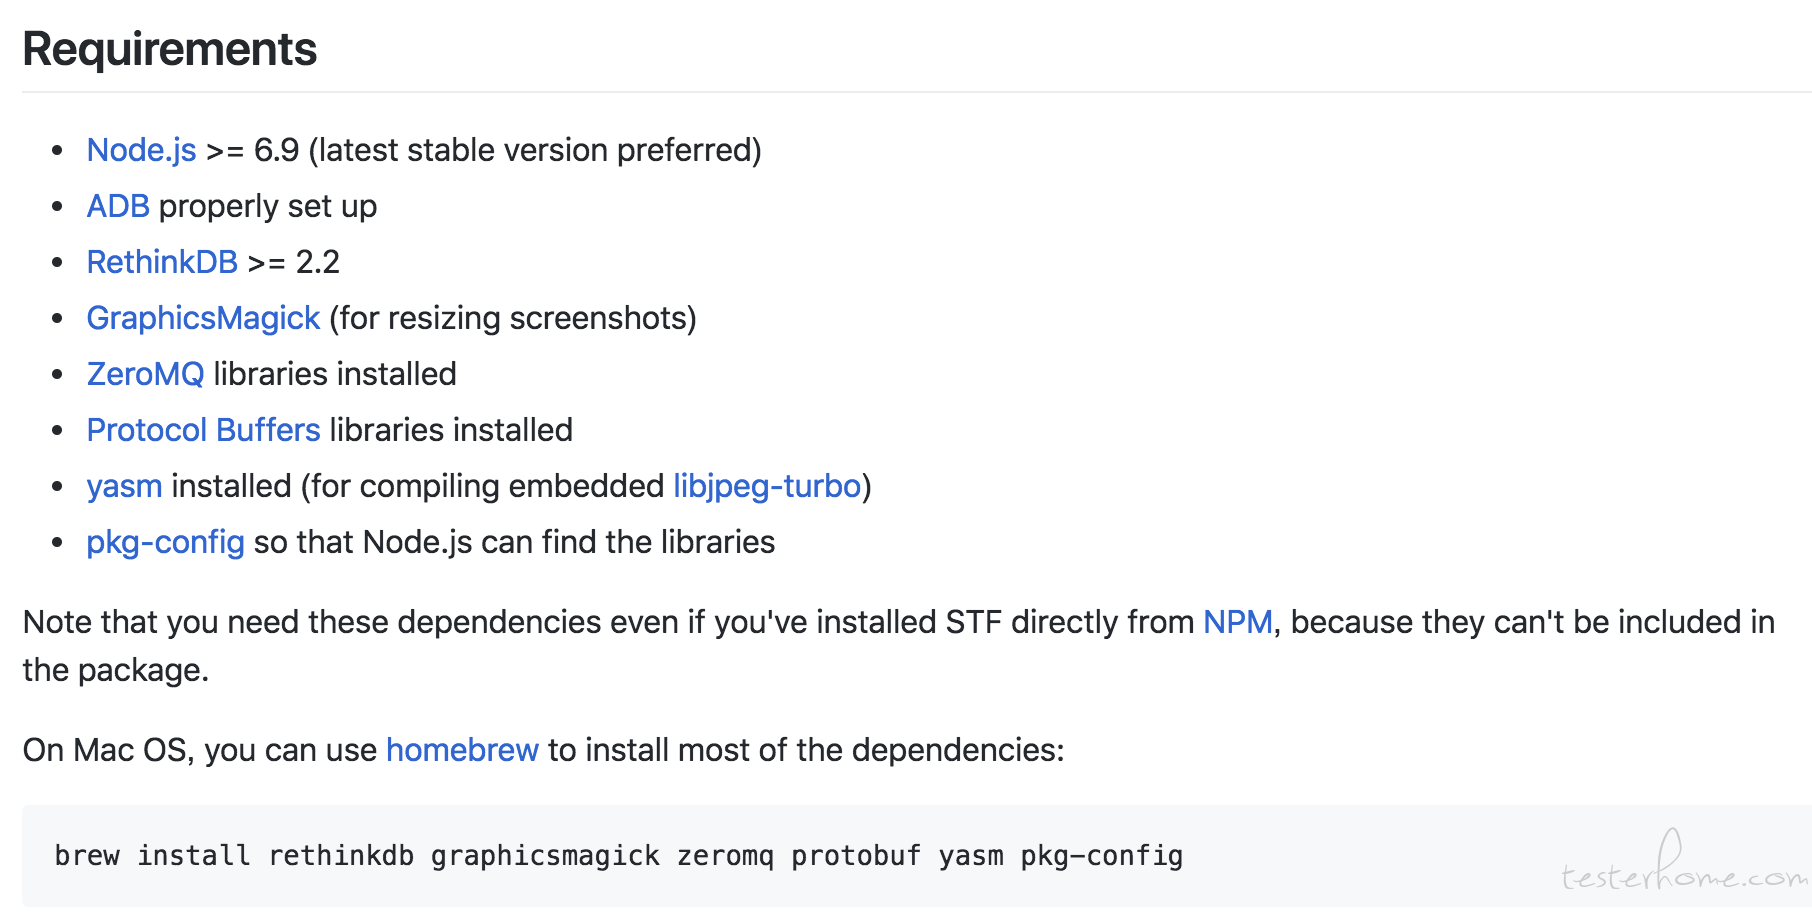
Task: Click the brew install command code block
Action: coord(917,856)
